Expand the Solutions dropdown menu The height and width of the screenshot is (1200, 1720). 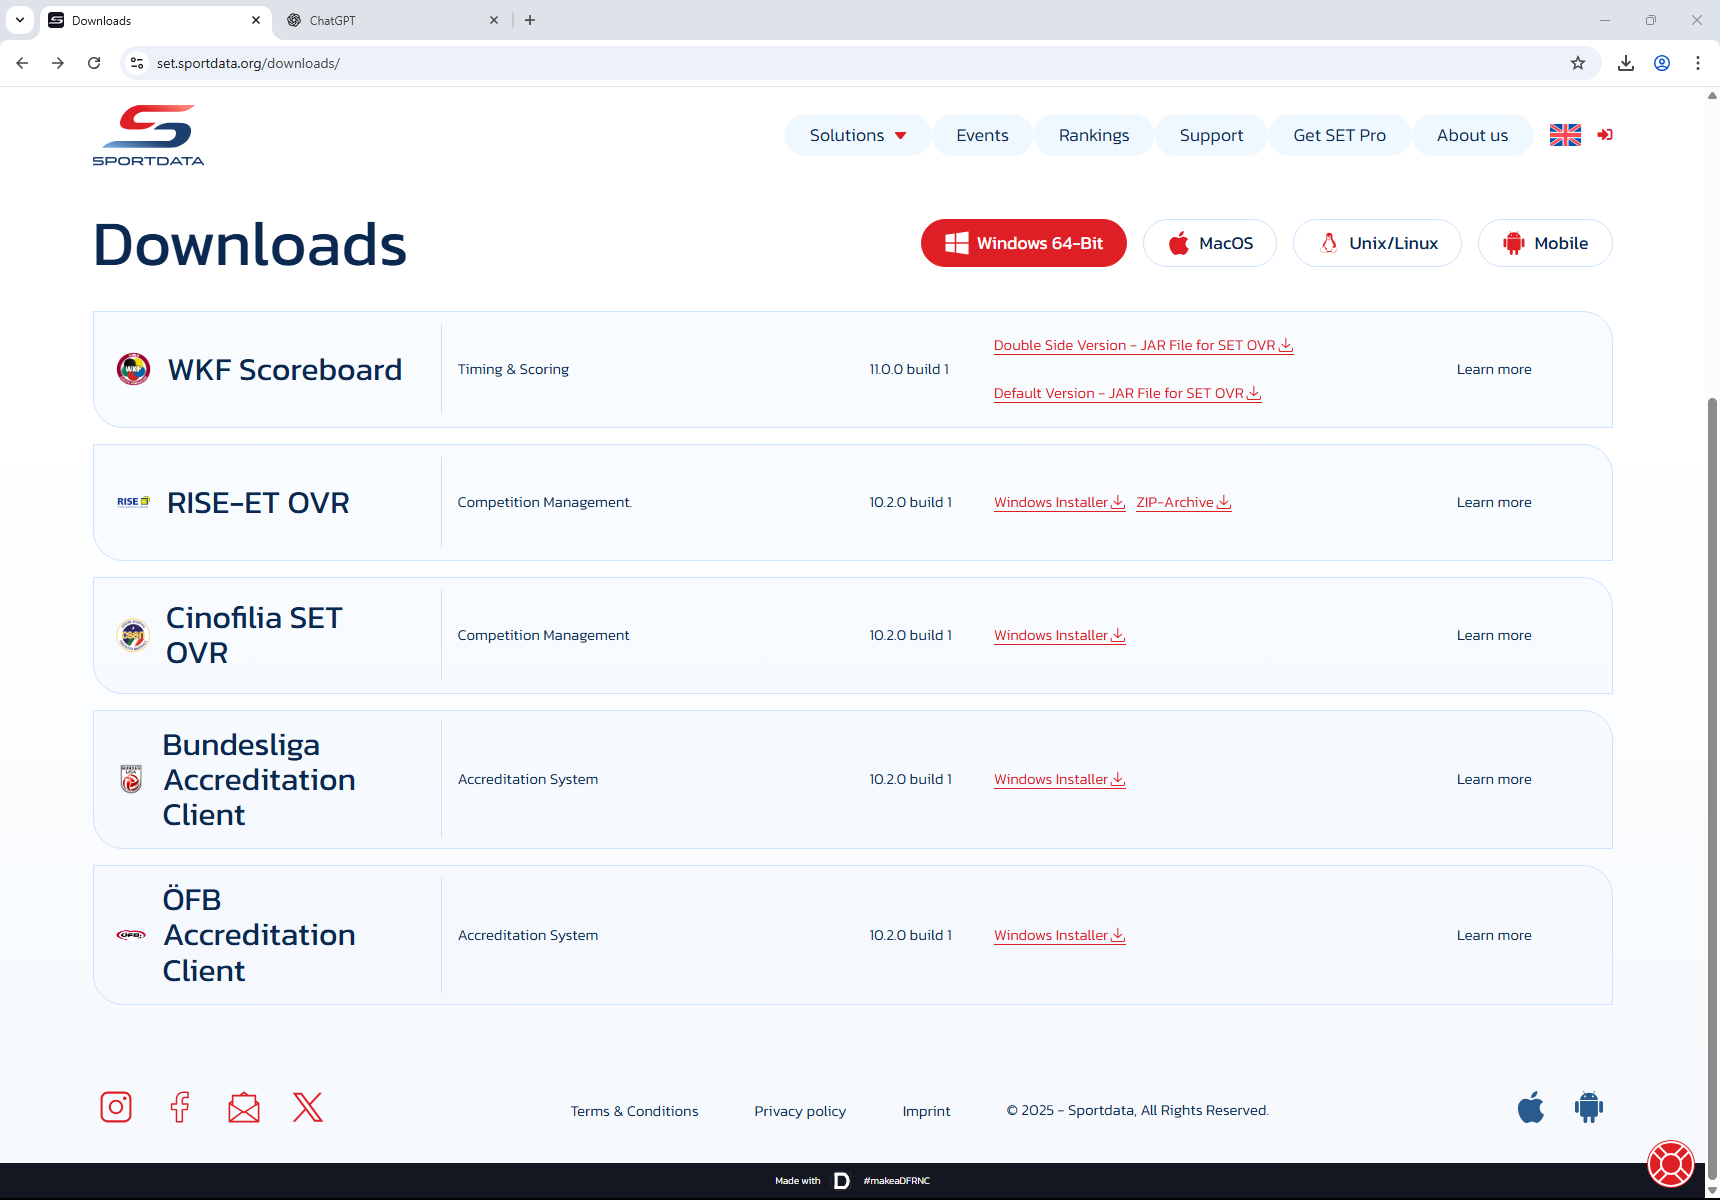click(858, 135)
